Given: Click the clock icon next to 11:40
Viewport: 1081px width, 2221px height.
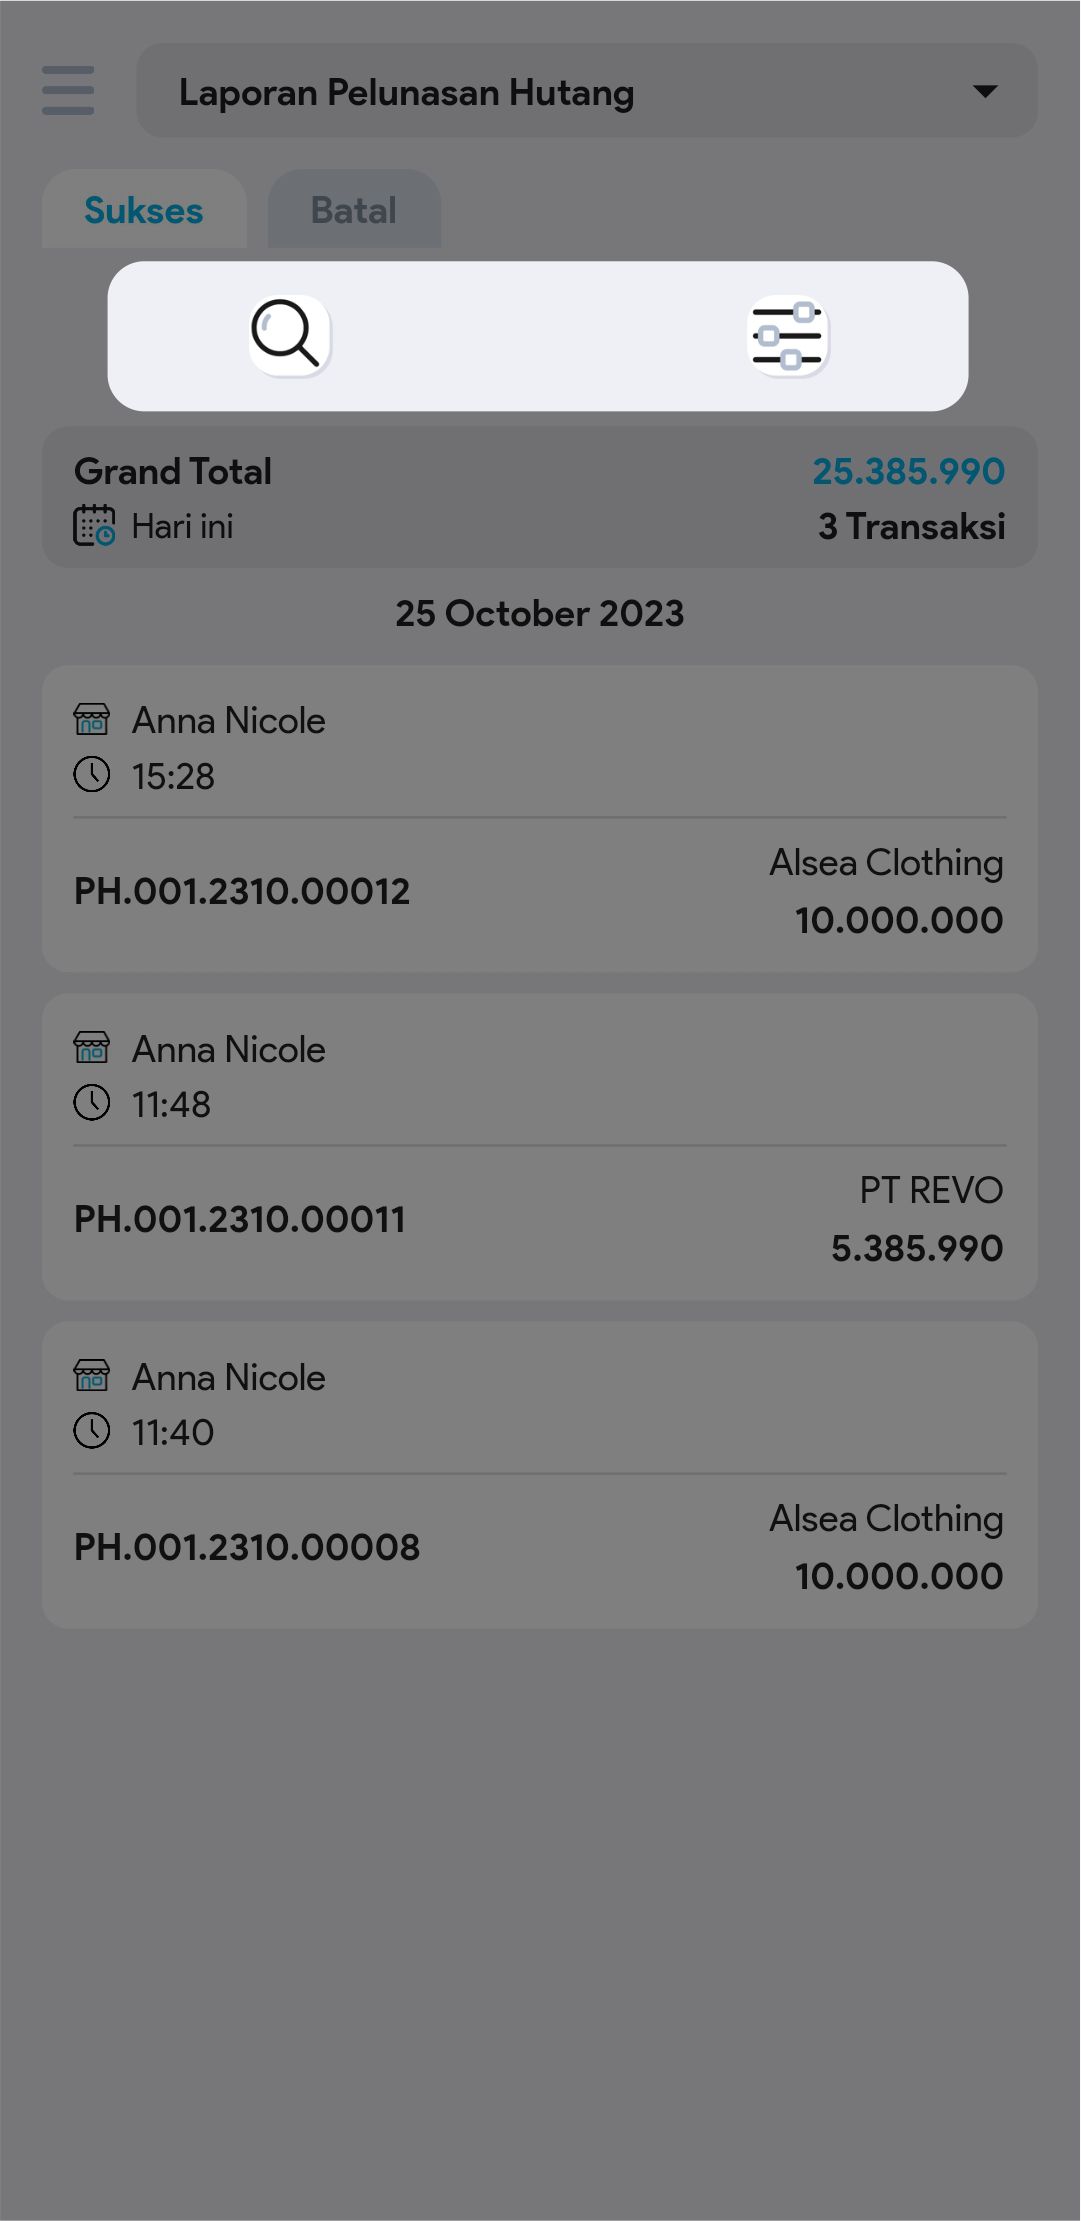Looking at the screenshot, I should pyautogui.click(x=92, y=1432).
